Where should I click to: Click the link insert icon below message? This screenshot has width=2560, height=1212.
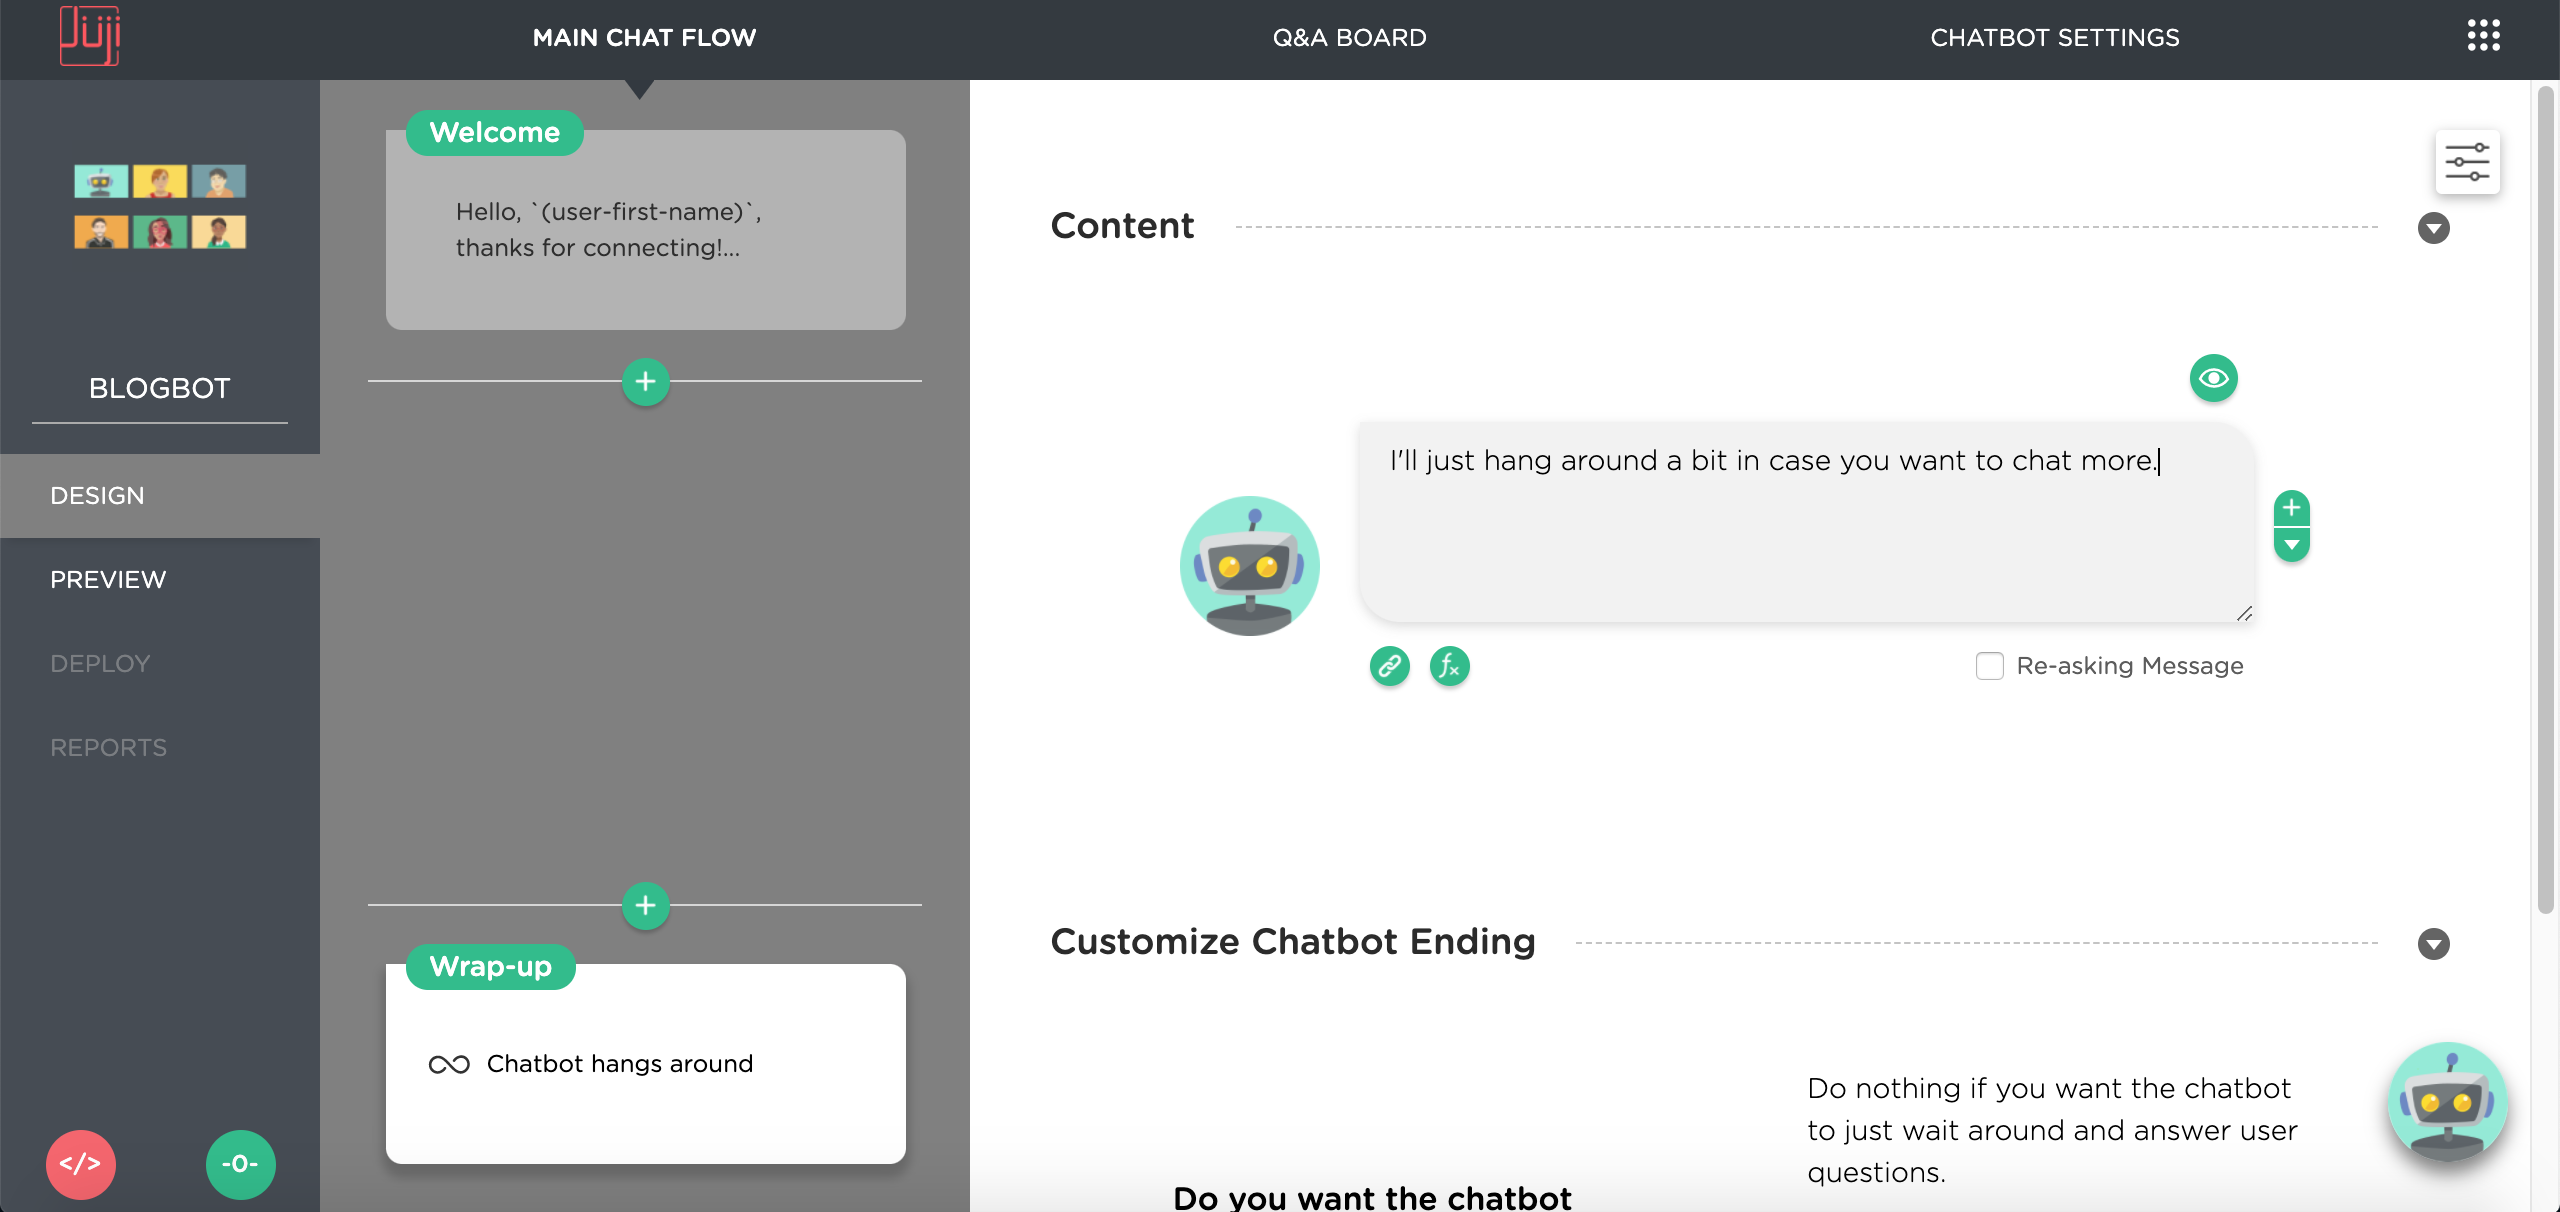pyautogui.click(x=1389, y=665)
